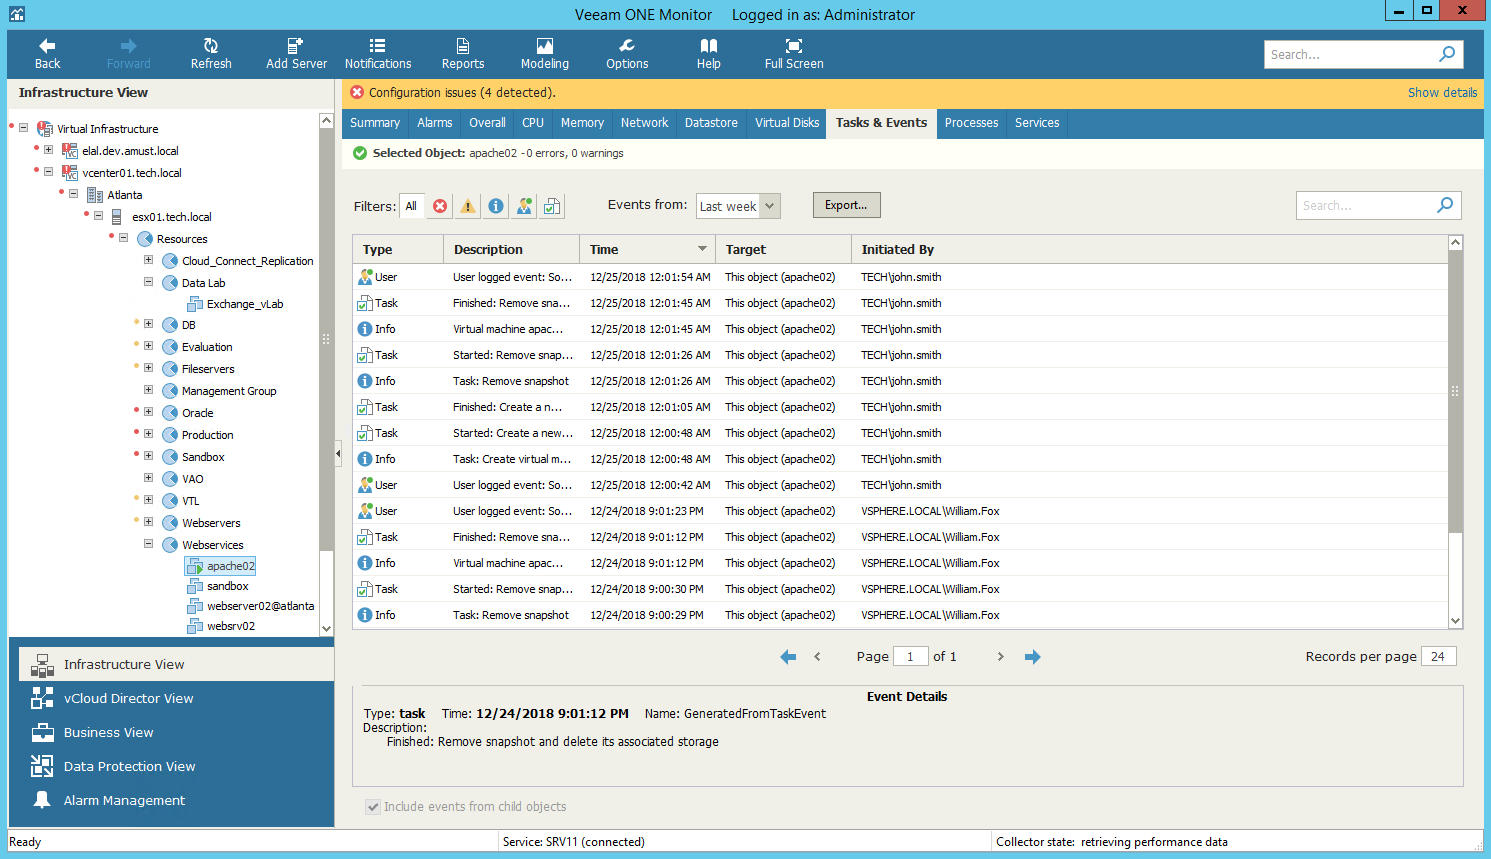Click the magnifier in the events search box

1445,205
